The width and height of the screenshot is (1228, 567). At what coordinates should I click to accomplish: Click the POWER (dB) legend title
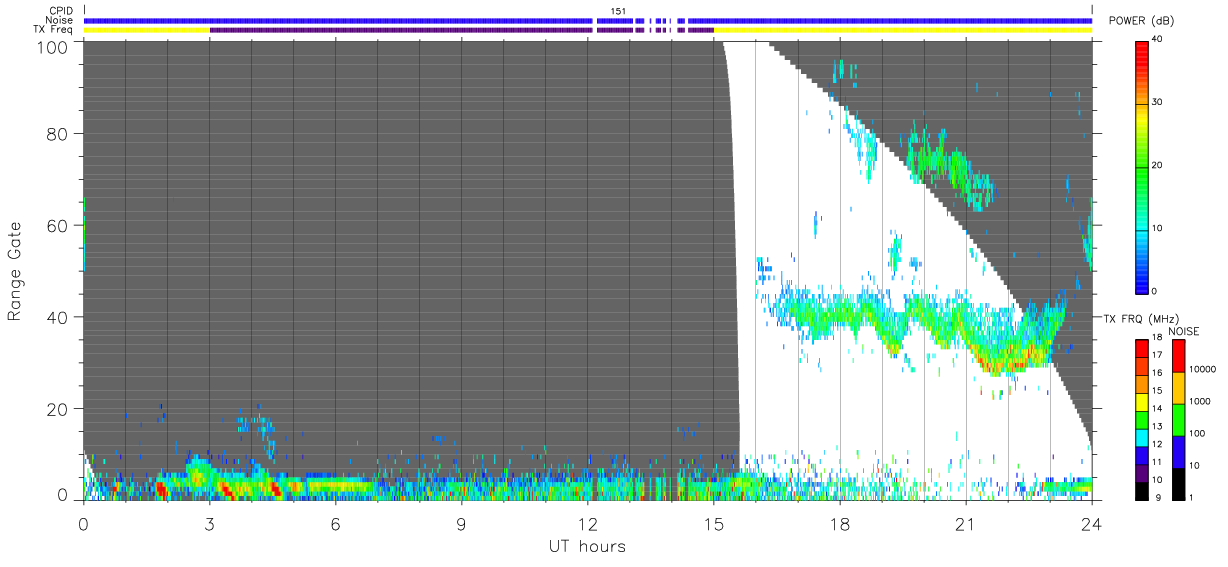tap(1142, 21)
